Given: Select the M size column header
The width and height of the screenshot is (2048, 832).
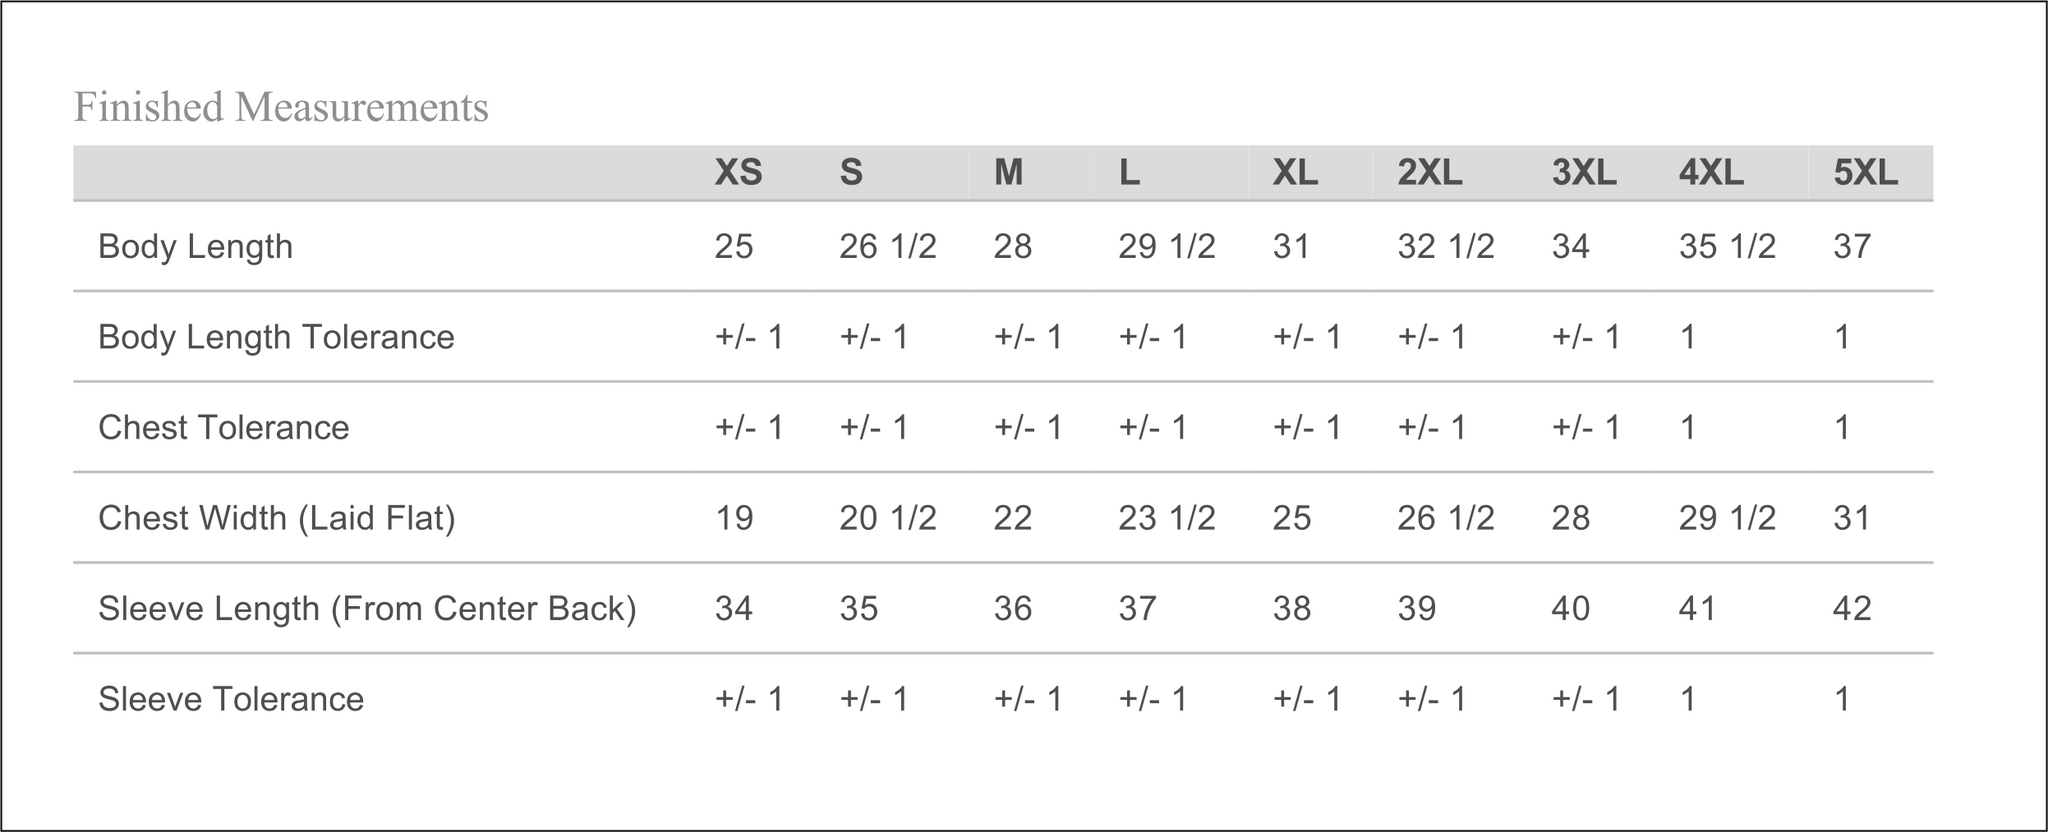Looking at the screenshot, I should click(1008, 173).
